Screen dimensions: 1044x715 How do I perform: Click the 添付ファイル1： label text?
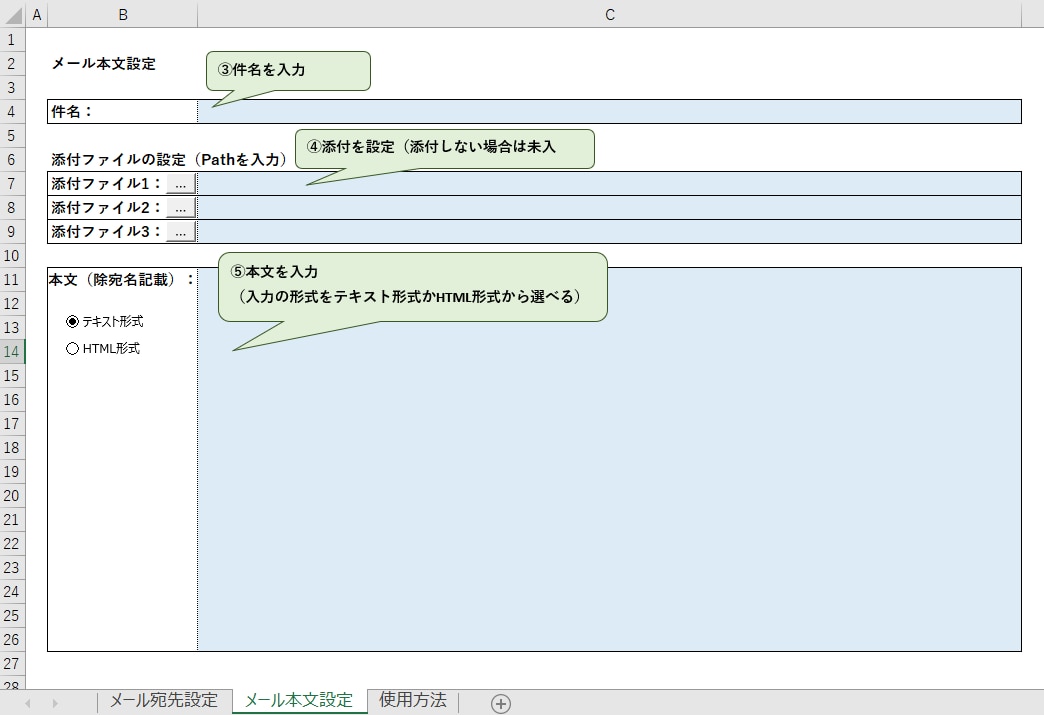(x=106, y=184)
